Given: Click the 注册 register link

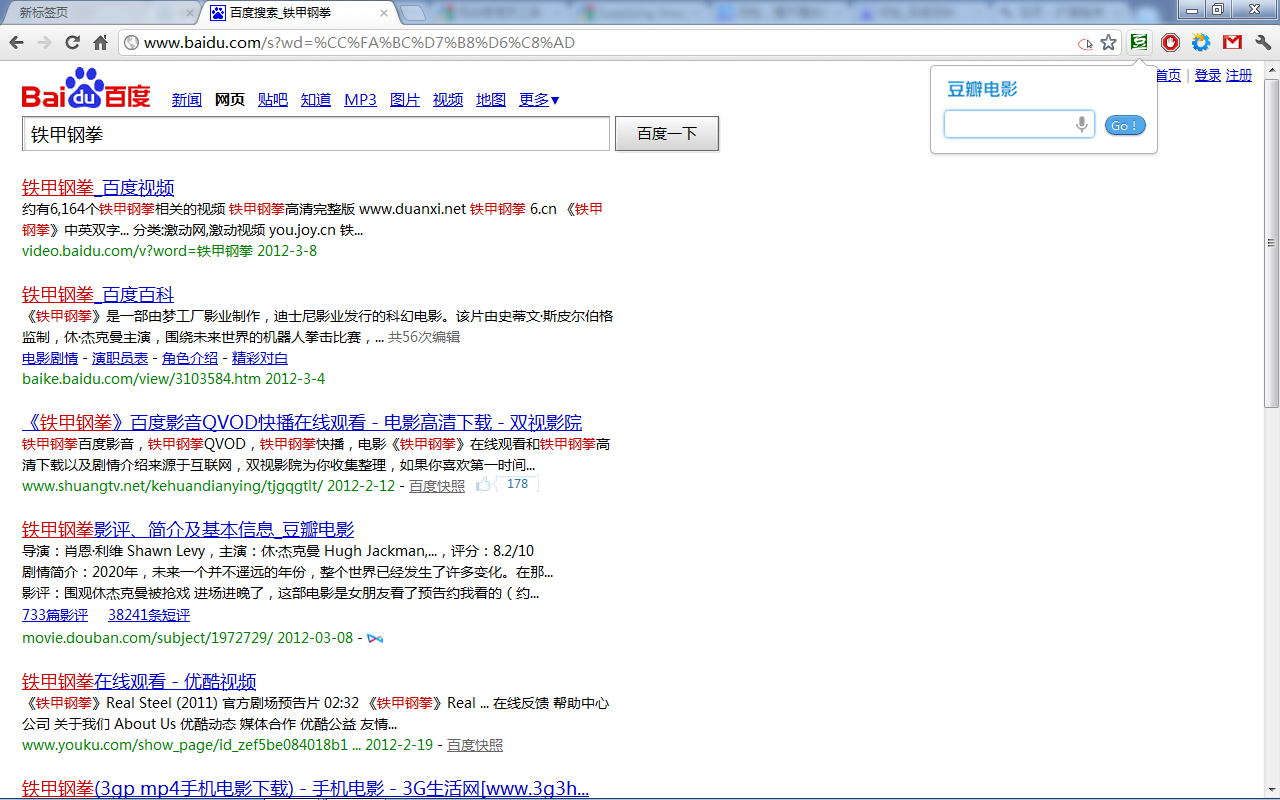Looking at the screenshot, I should pos(1239,75).
